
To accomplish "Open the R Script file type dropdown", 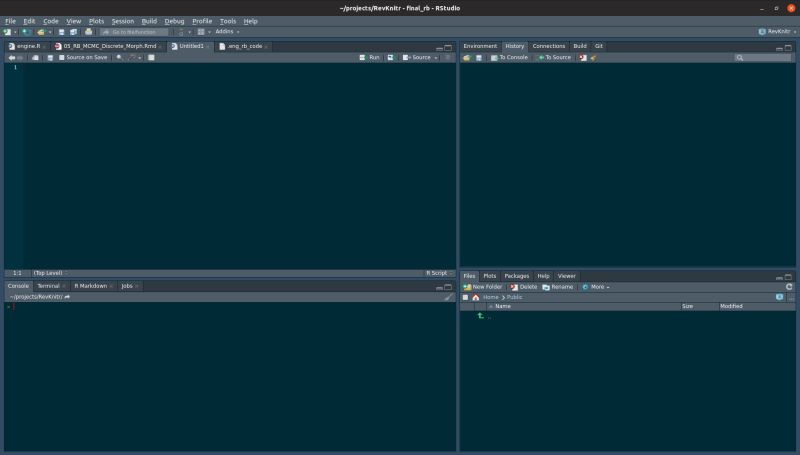I will click(439, 273).
